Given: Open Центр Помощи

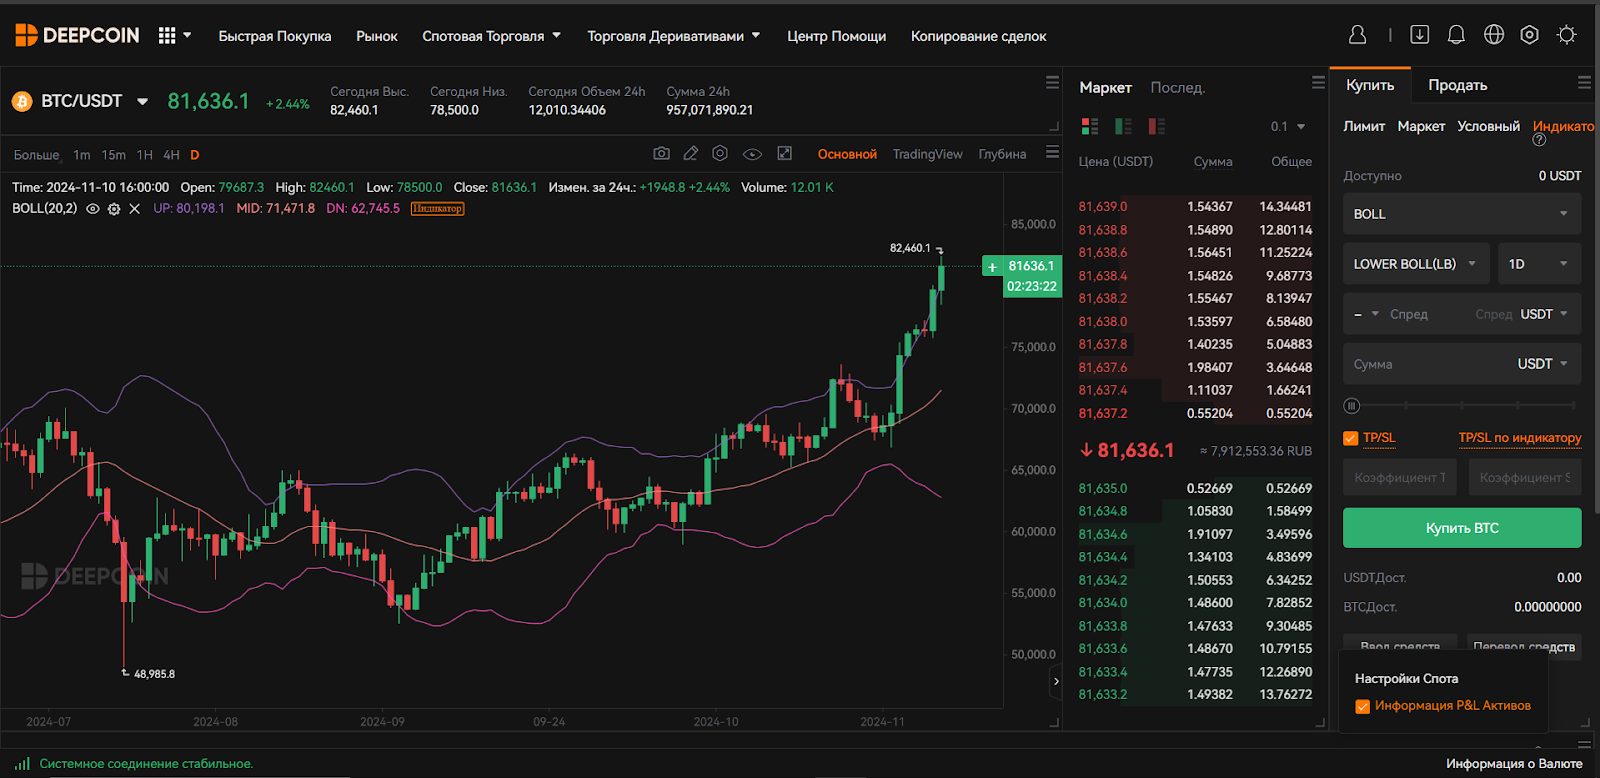Looking at the screenshot, I should (836, 36).
